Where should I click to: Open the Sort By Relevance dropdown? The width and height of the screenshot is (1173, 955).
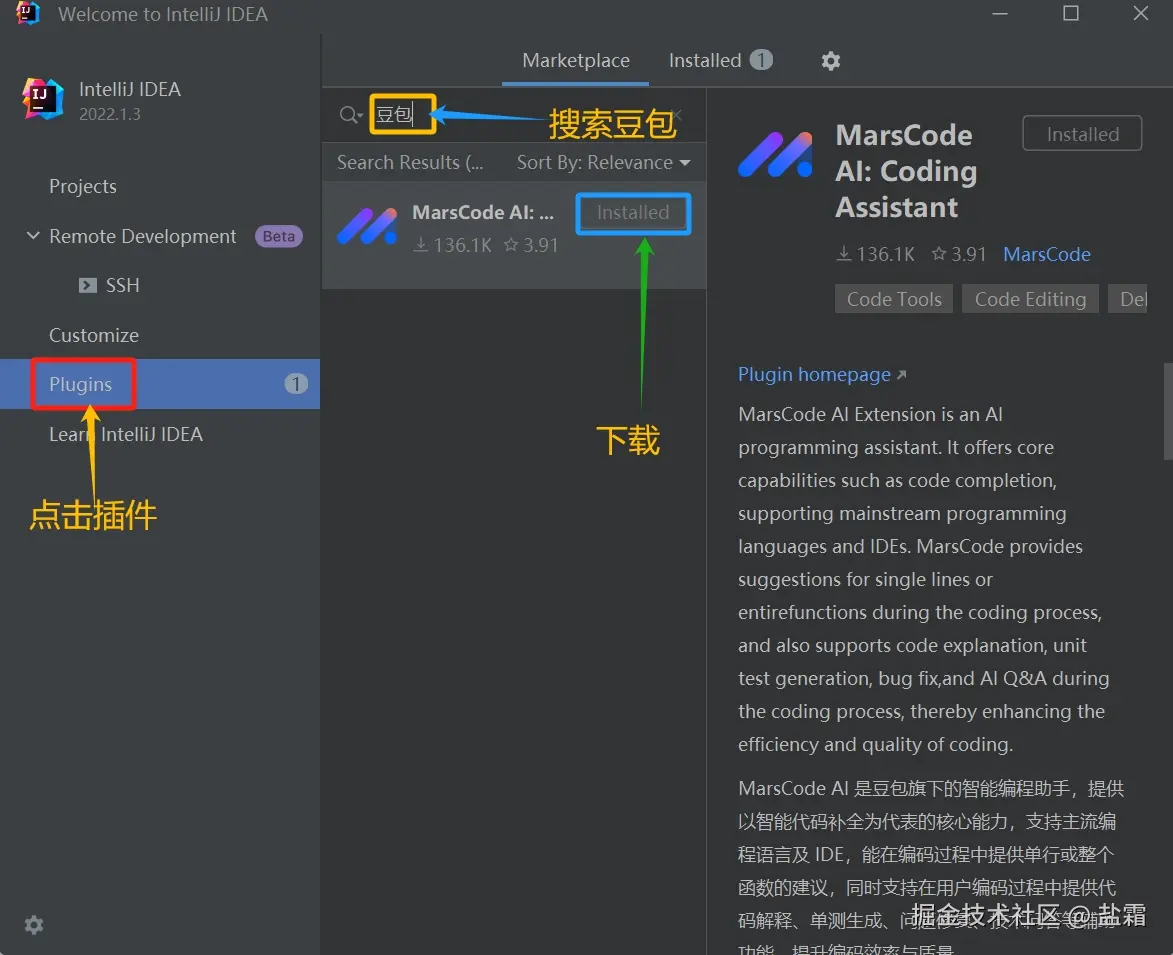point(603,162)
